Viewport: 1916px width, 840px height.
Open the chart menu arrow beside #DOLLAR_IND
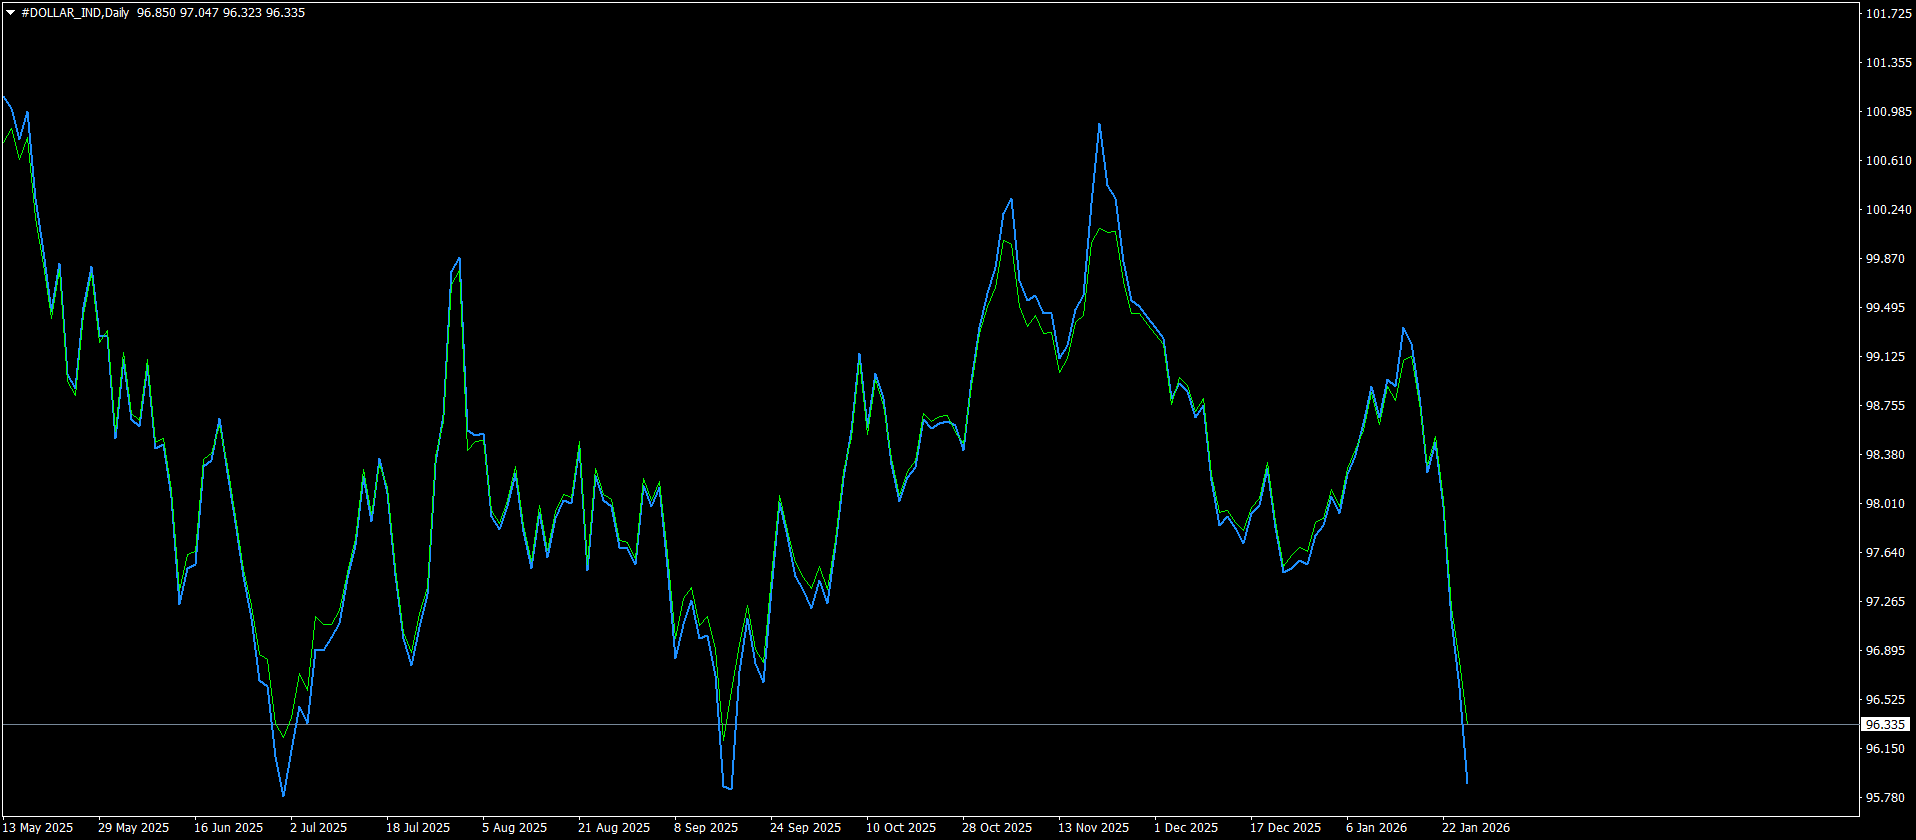tap(10, 13)
